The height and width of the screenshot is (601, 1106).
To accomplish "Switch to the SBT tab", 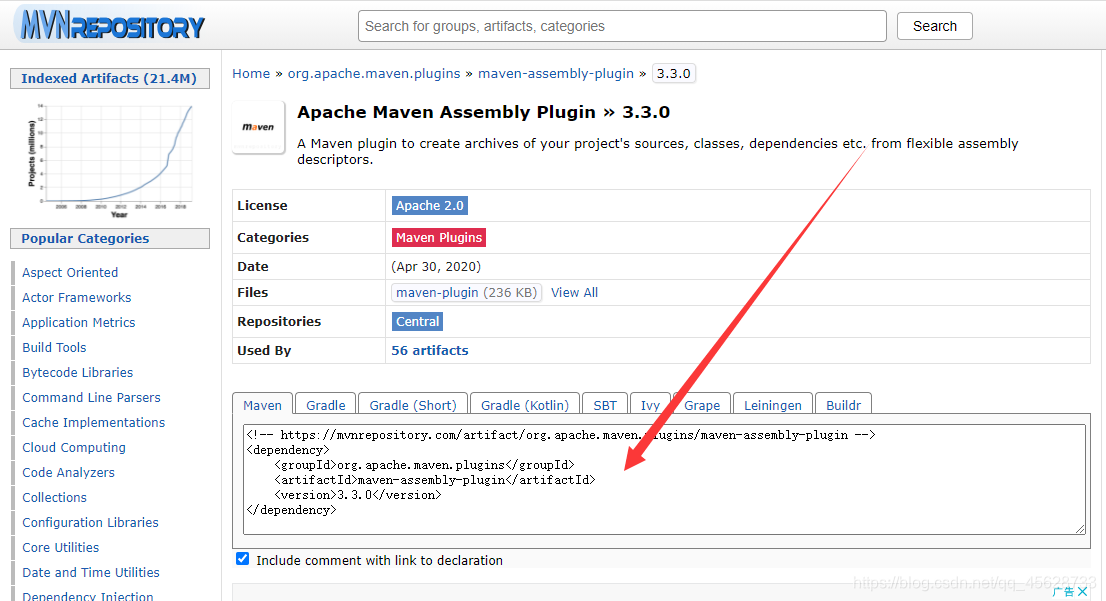I will 604,405.
